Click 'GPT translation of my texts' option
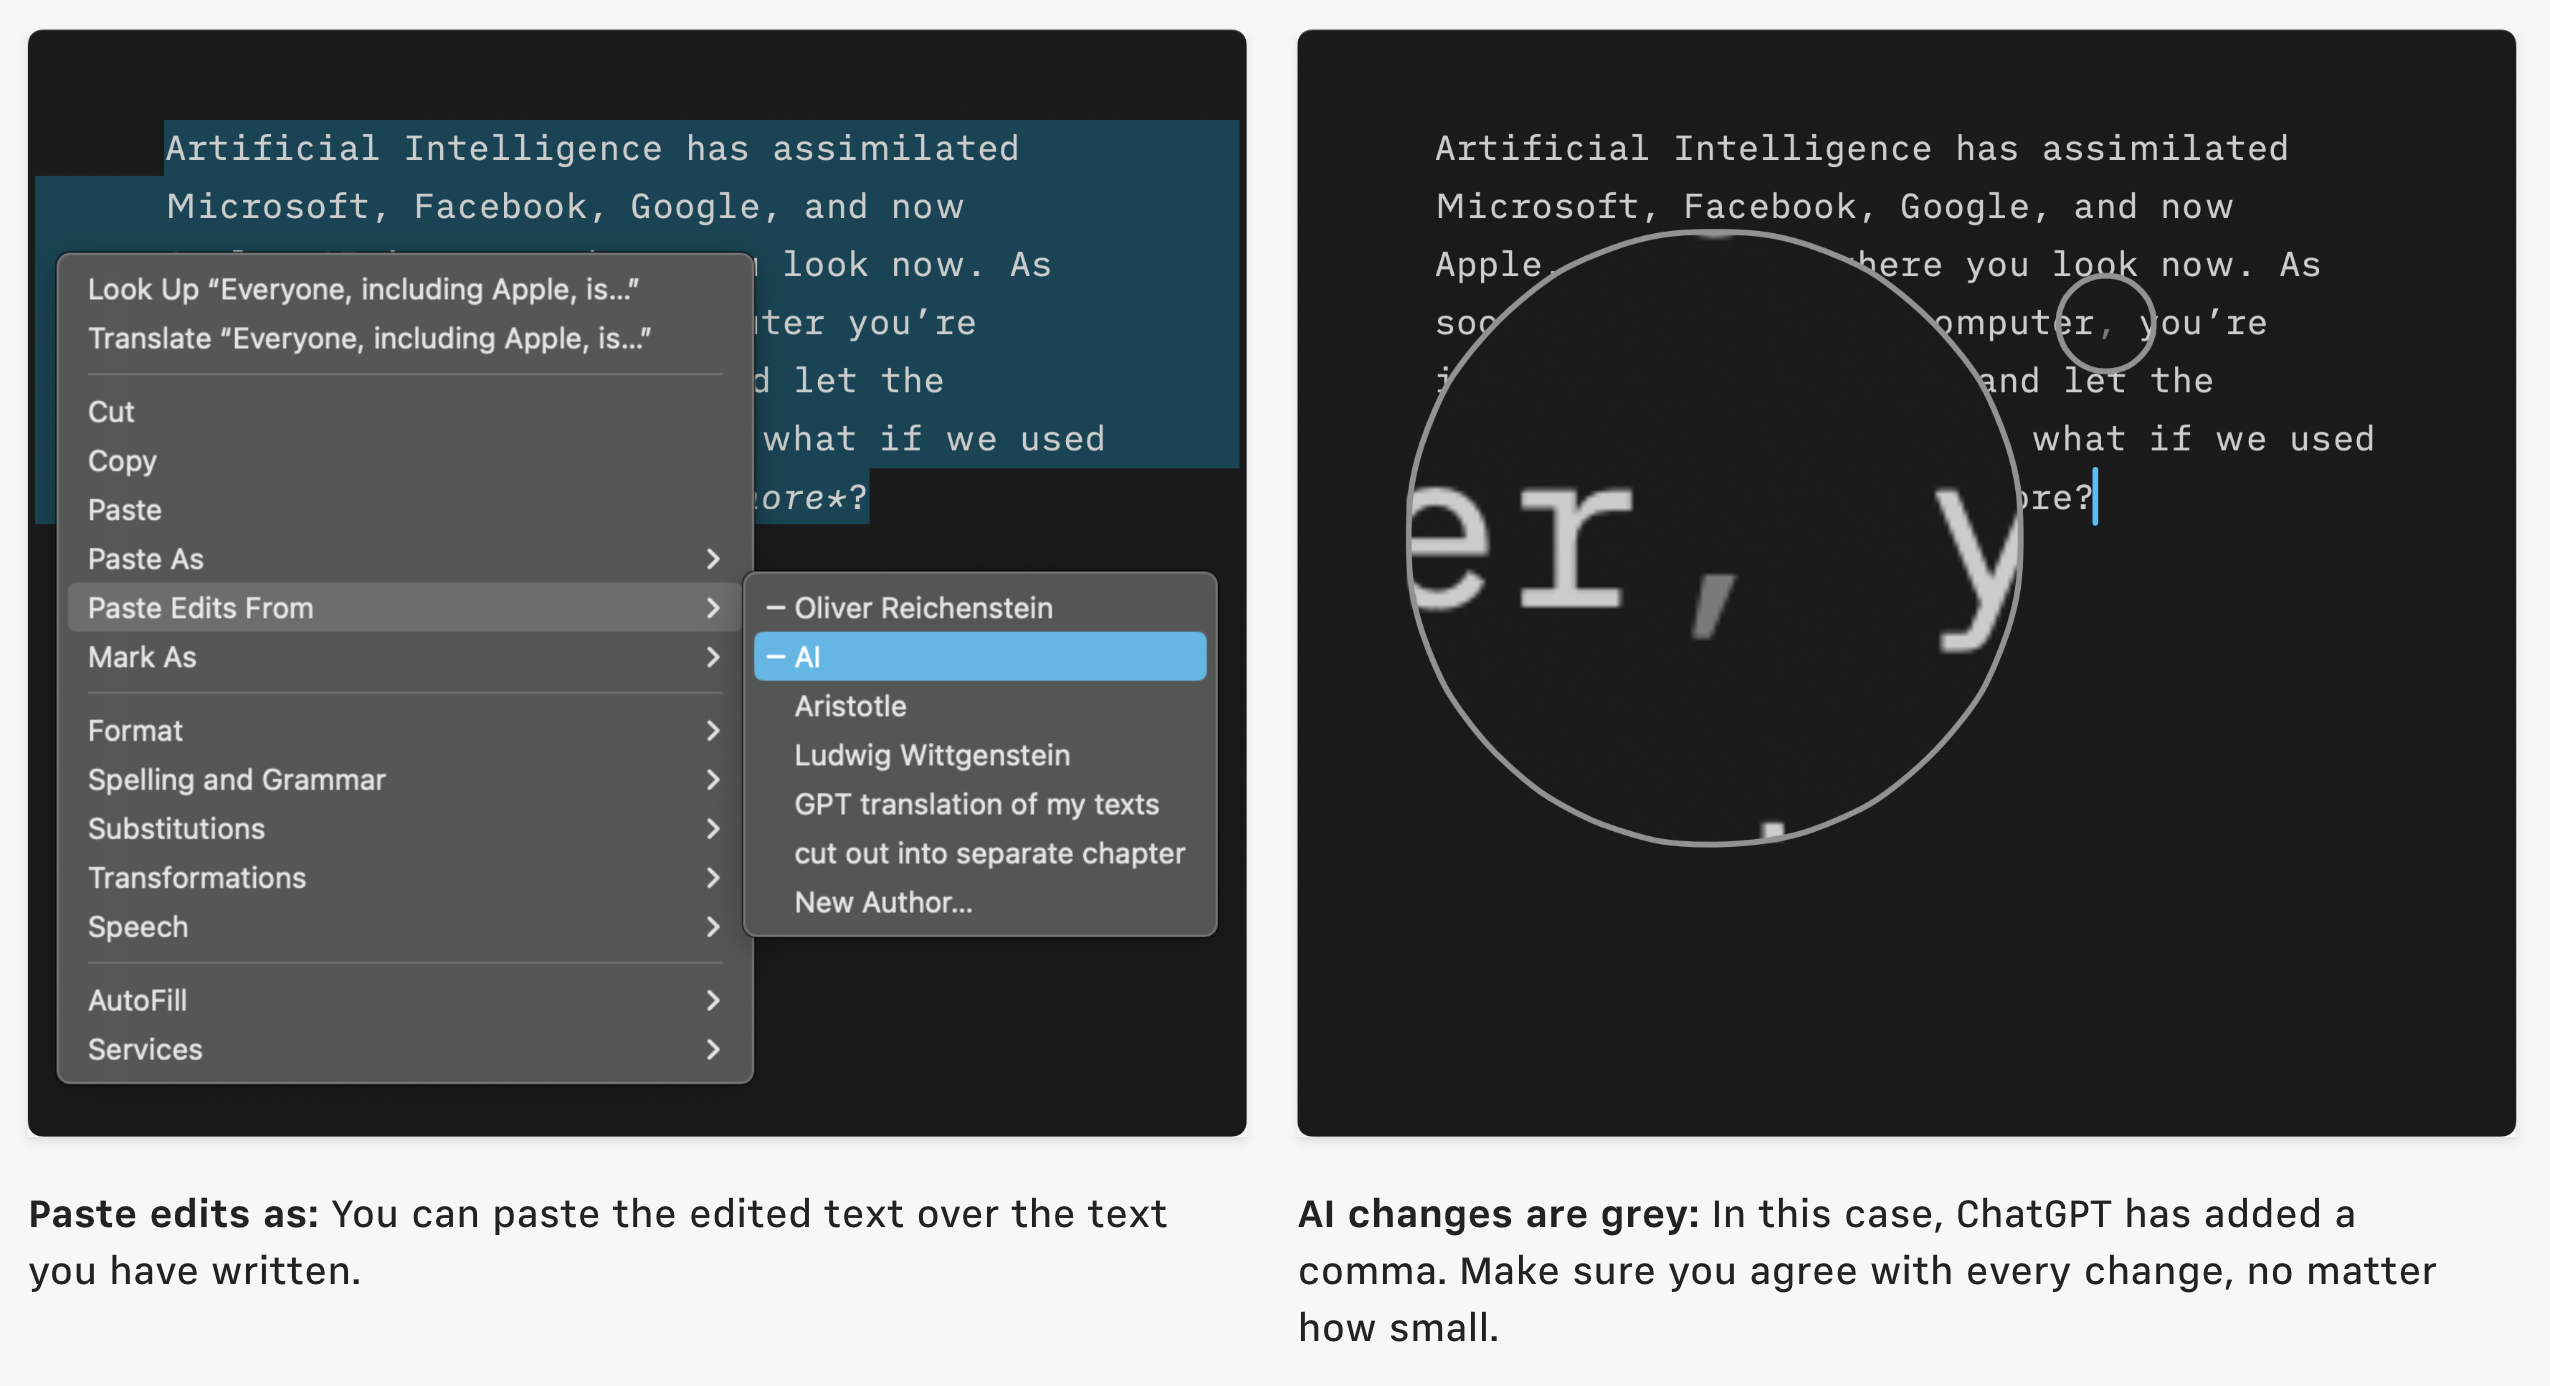 click(976, 802)
